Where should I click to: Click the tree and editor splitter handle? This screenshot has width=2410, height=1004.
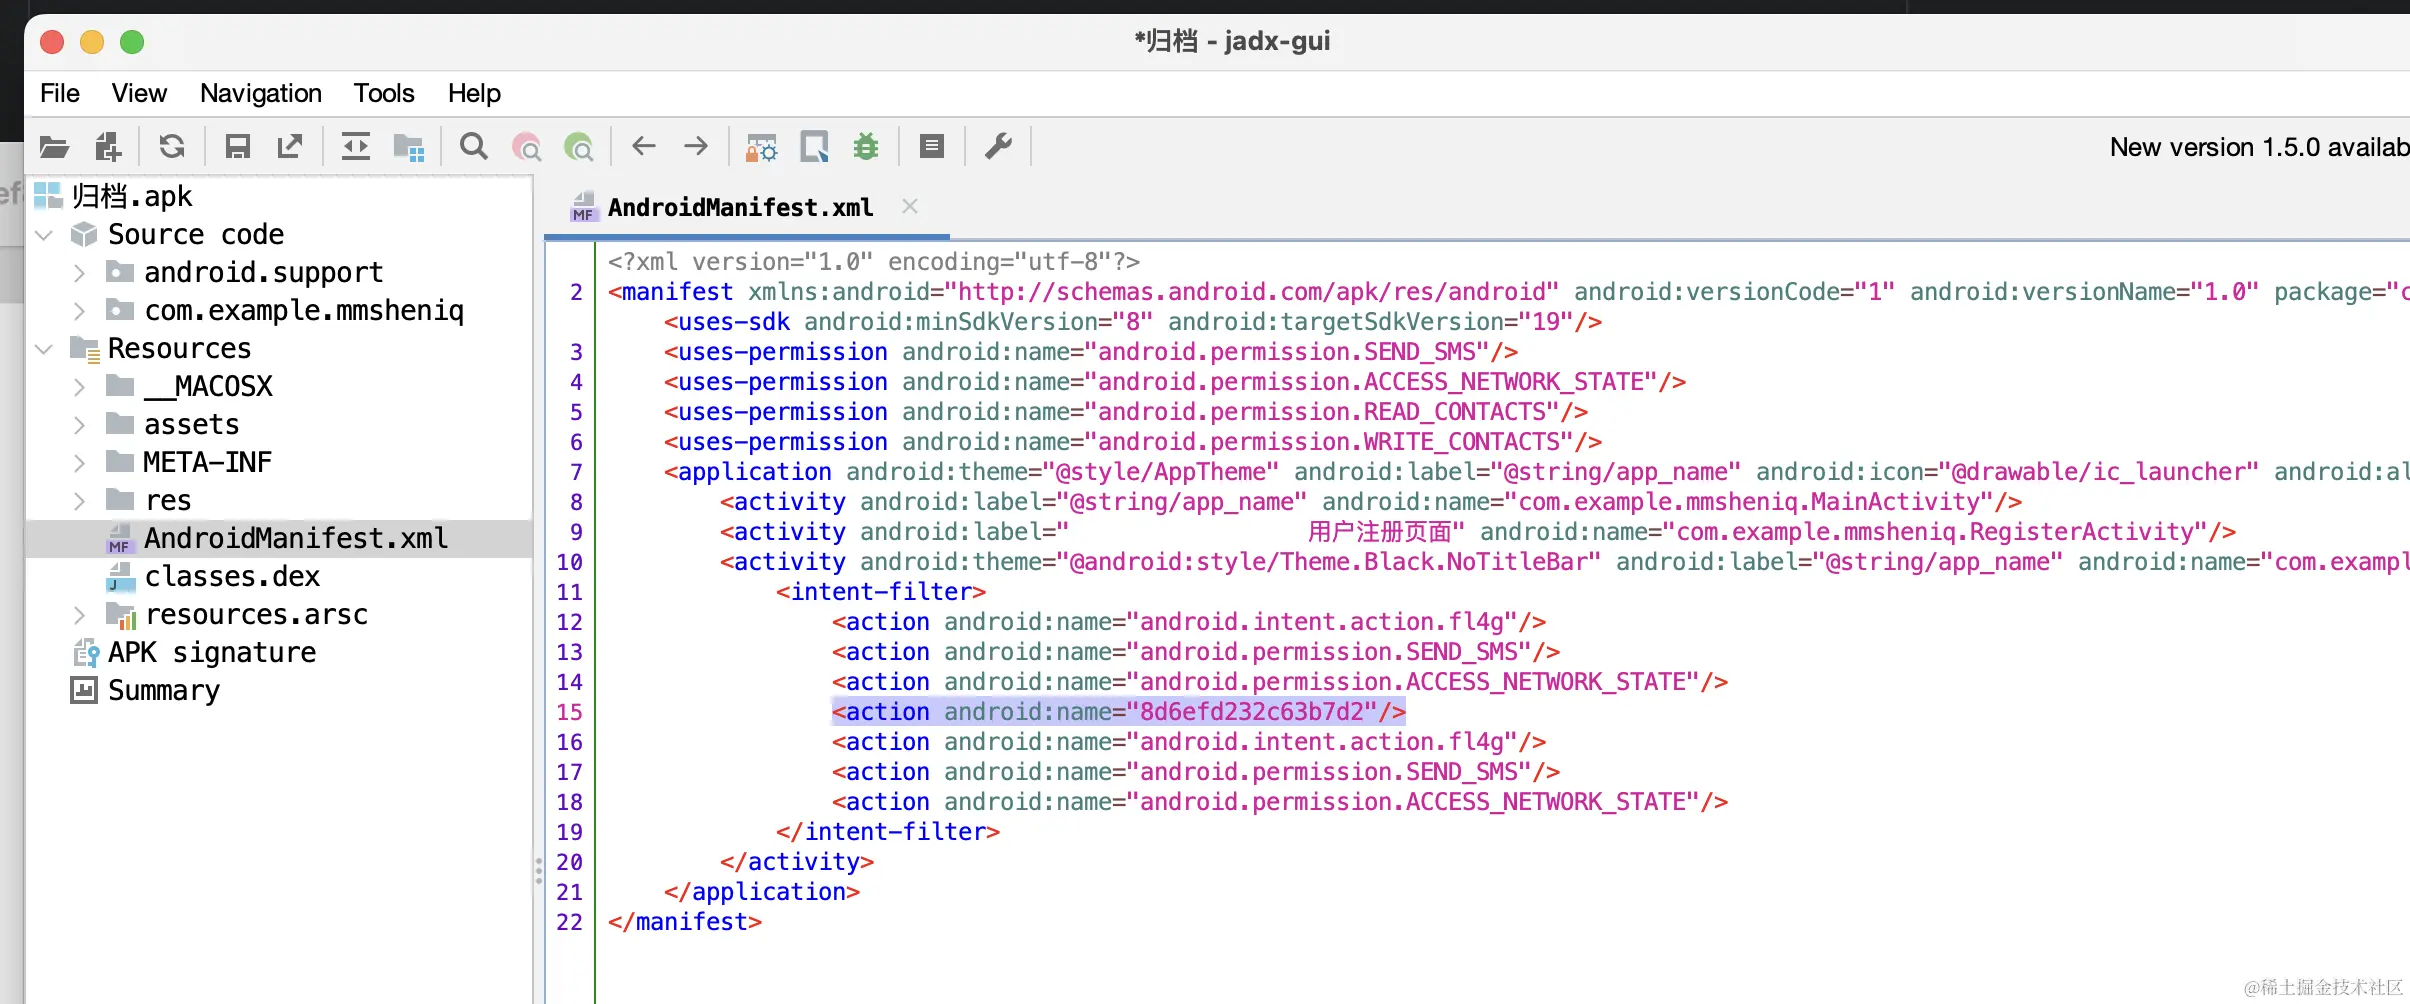click(x=538, y=870)
